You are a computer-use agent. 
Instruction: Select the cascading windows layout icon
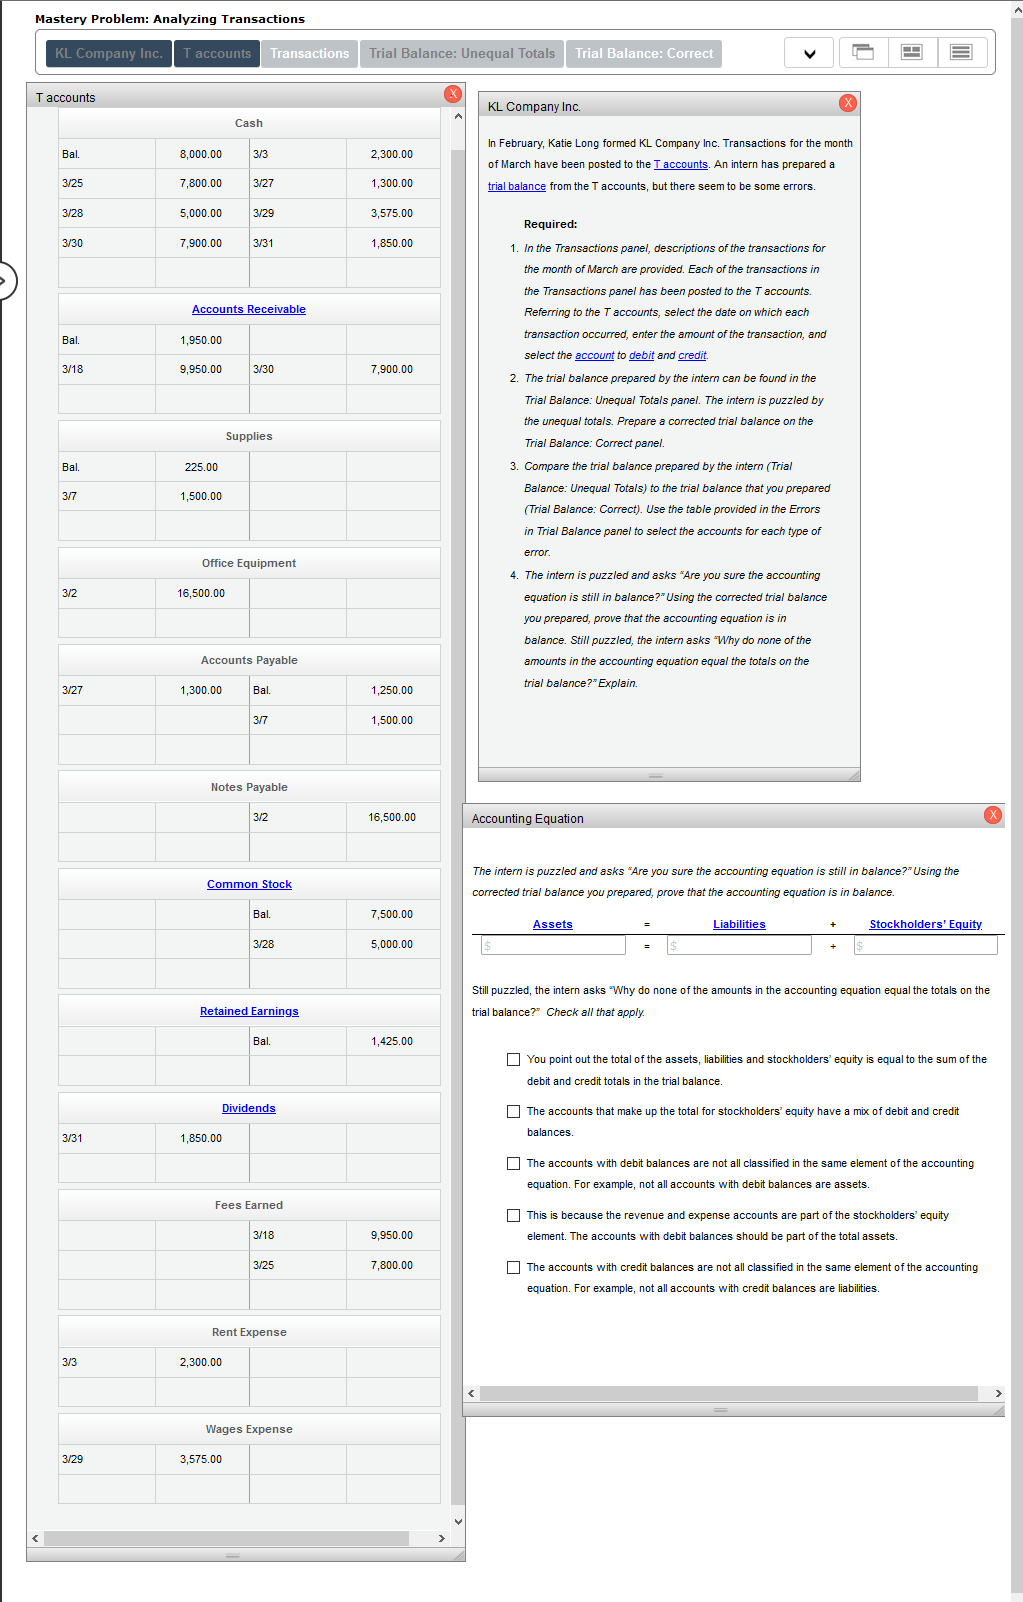coord(863,52)
